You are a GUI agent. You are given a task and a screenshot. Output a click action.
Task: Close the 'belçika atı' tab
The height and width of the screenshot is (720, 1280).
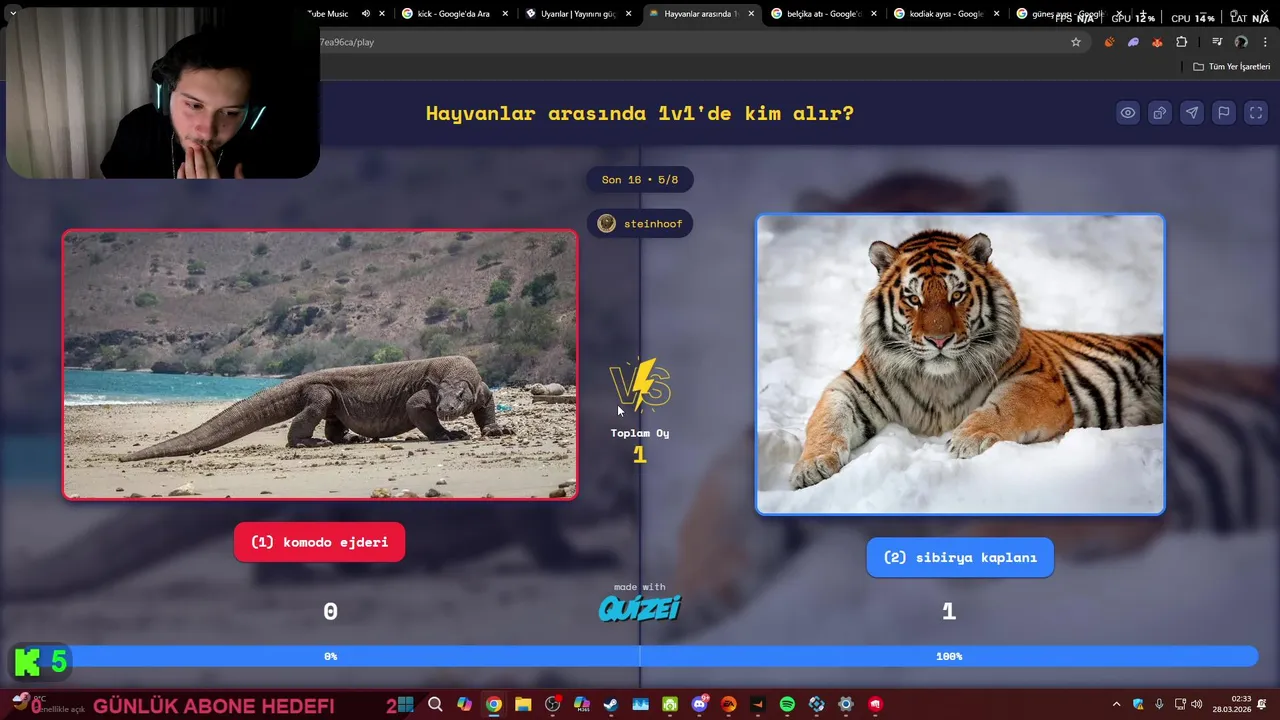coord(874,14)
